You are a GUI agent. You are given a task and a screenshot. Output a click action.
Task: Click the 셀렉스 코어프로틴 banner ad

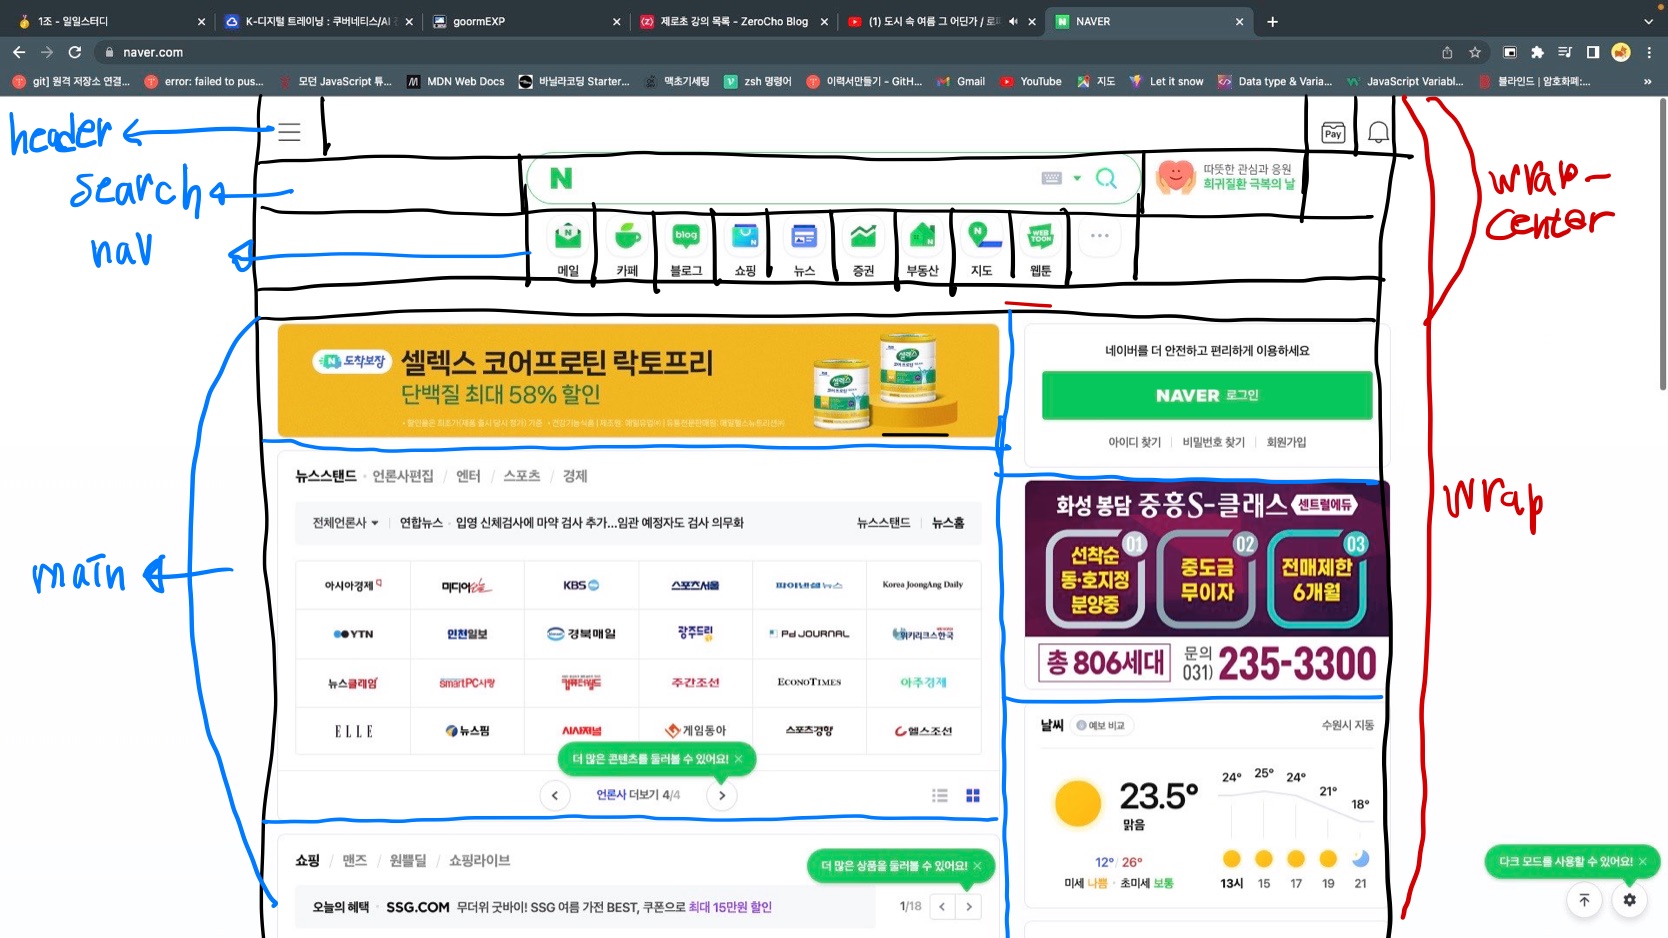(x=638, y=381)
